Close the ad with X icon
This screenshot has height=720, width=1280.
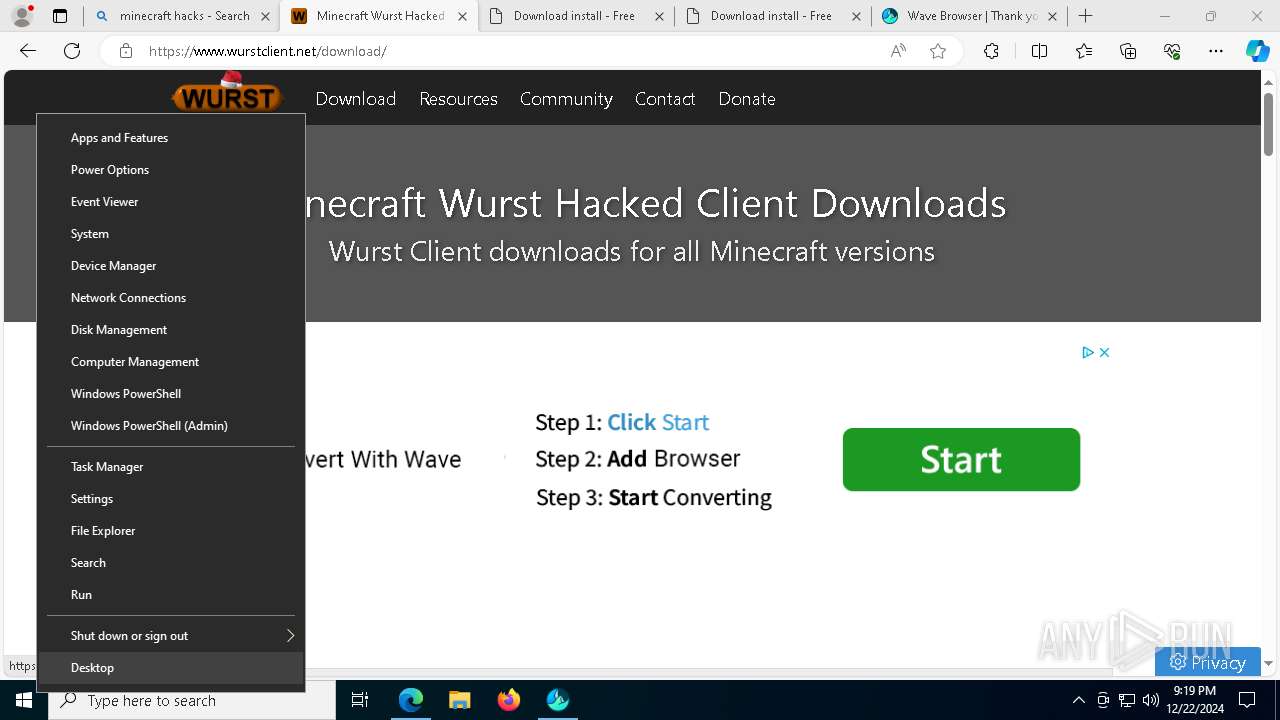(1104, 352)
